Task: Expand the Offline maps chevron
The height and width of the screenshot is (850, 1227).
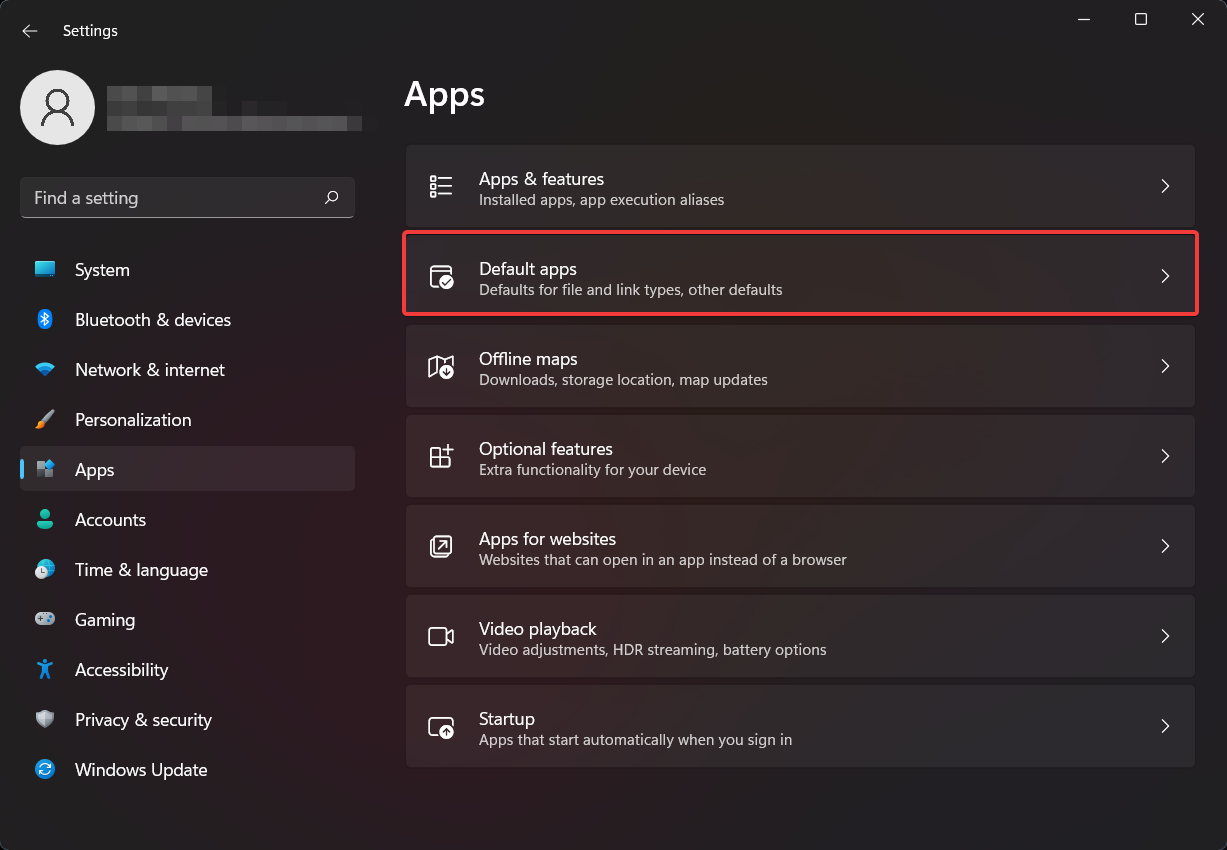Action: (1165, 366)
